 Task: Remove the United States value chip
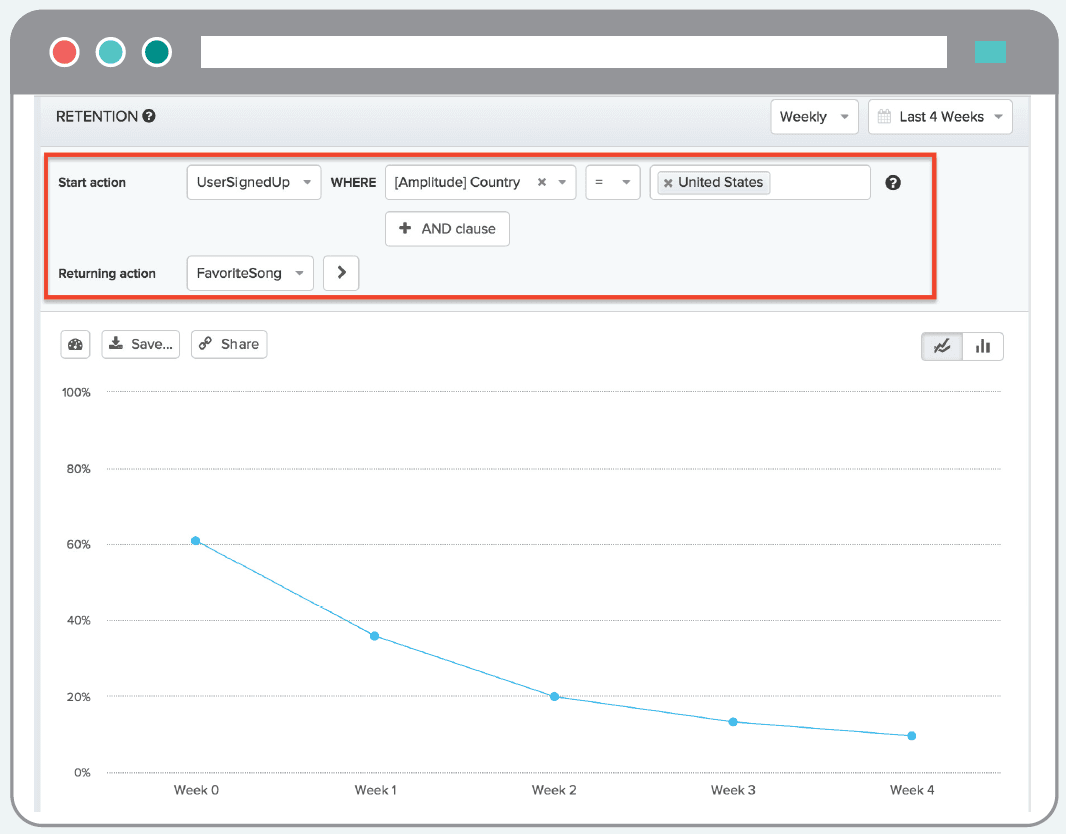670,182
